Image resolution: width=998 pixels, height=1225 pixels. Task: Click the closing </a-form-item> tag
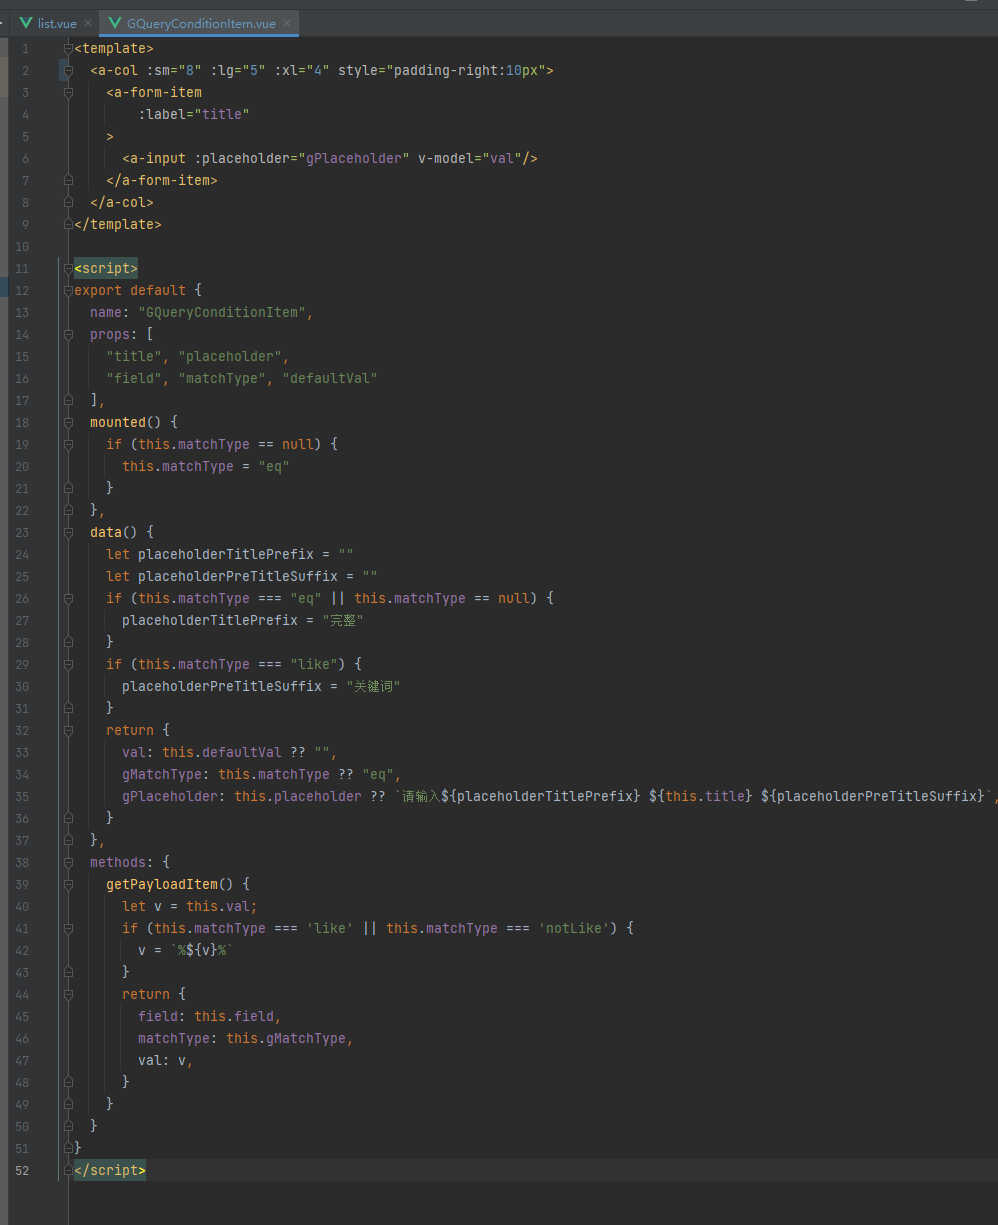[162, 180]
